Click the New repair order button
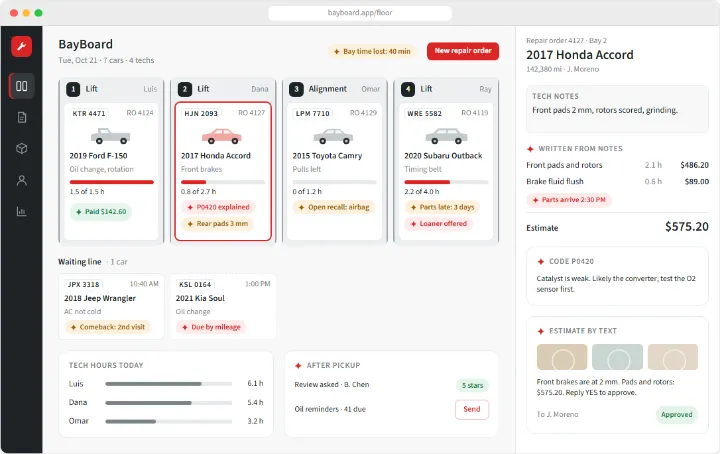Viewport: 720px width, 454px height. point(463,51)
